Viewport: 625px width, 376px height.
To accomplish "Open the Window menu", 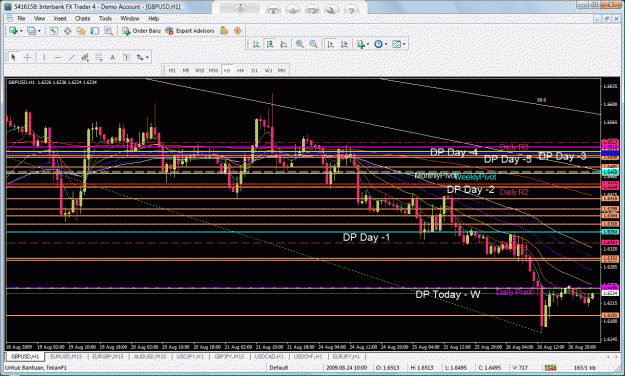I will coord(130,18).
